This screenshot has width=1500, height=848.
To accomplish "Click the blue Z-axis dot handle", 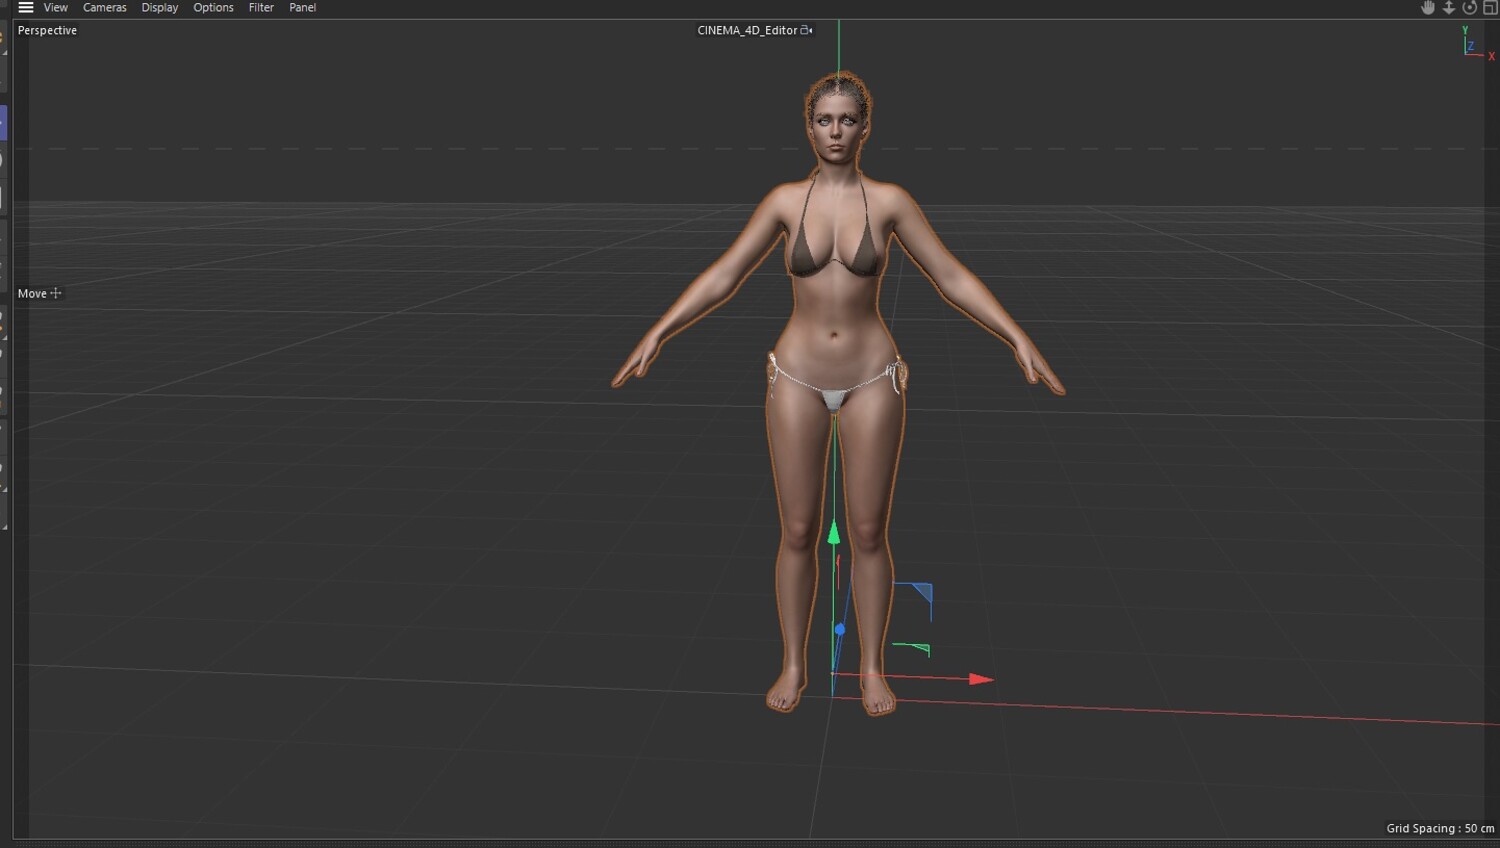I will tap(840, 629).
